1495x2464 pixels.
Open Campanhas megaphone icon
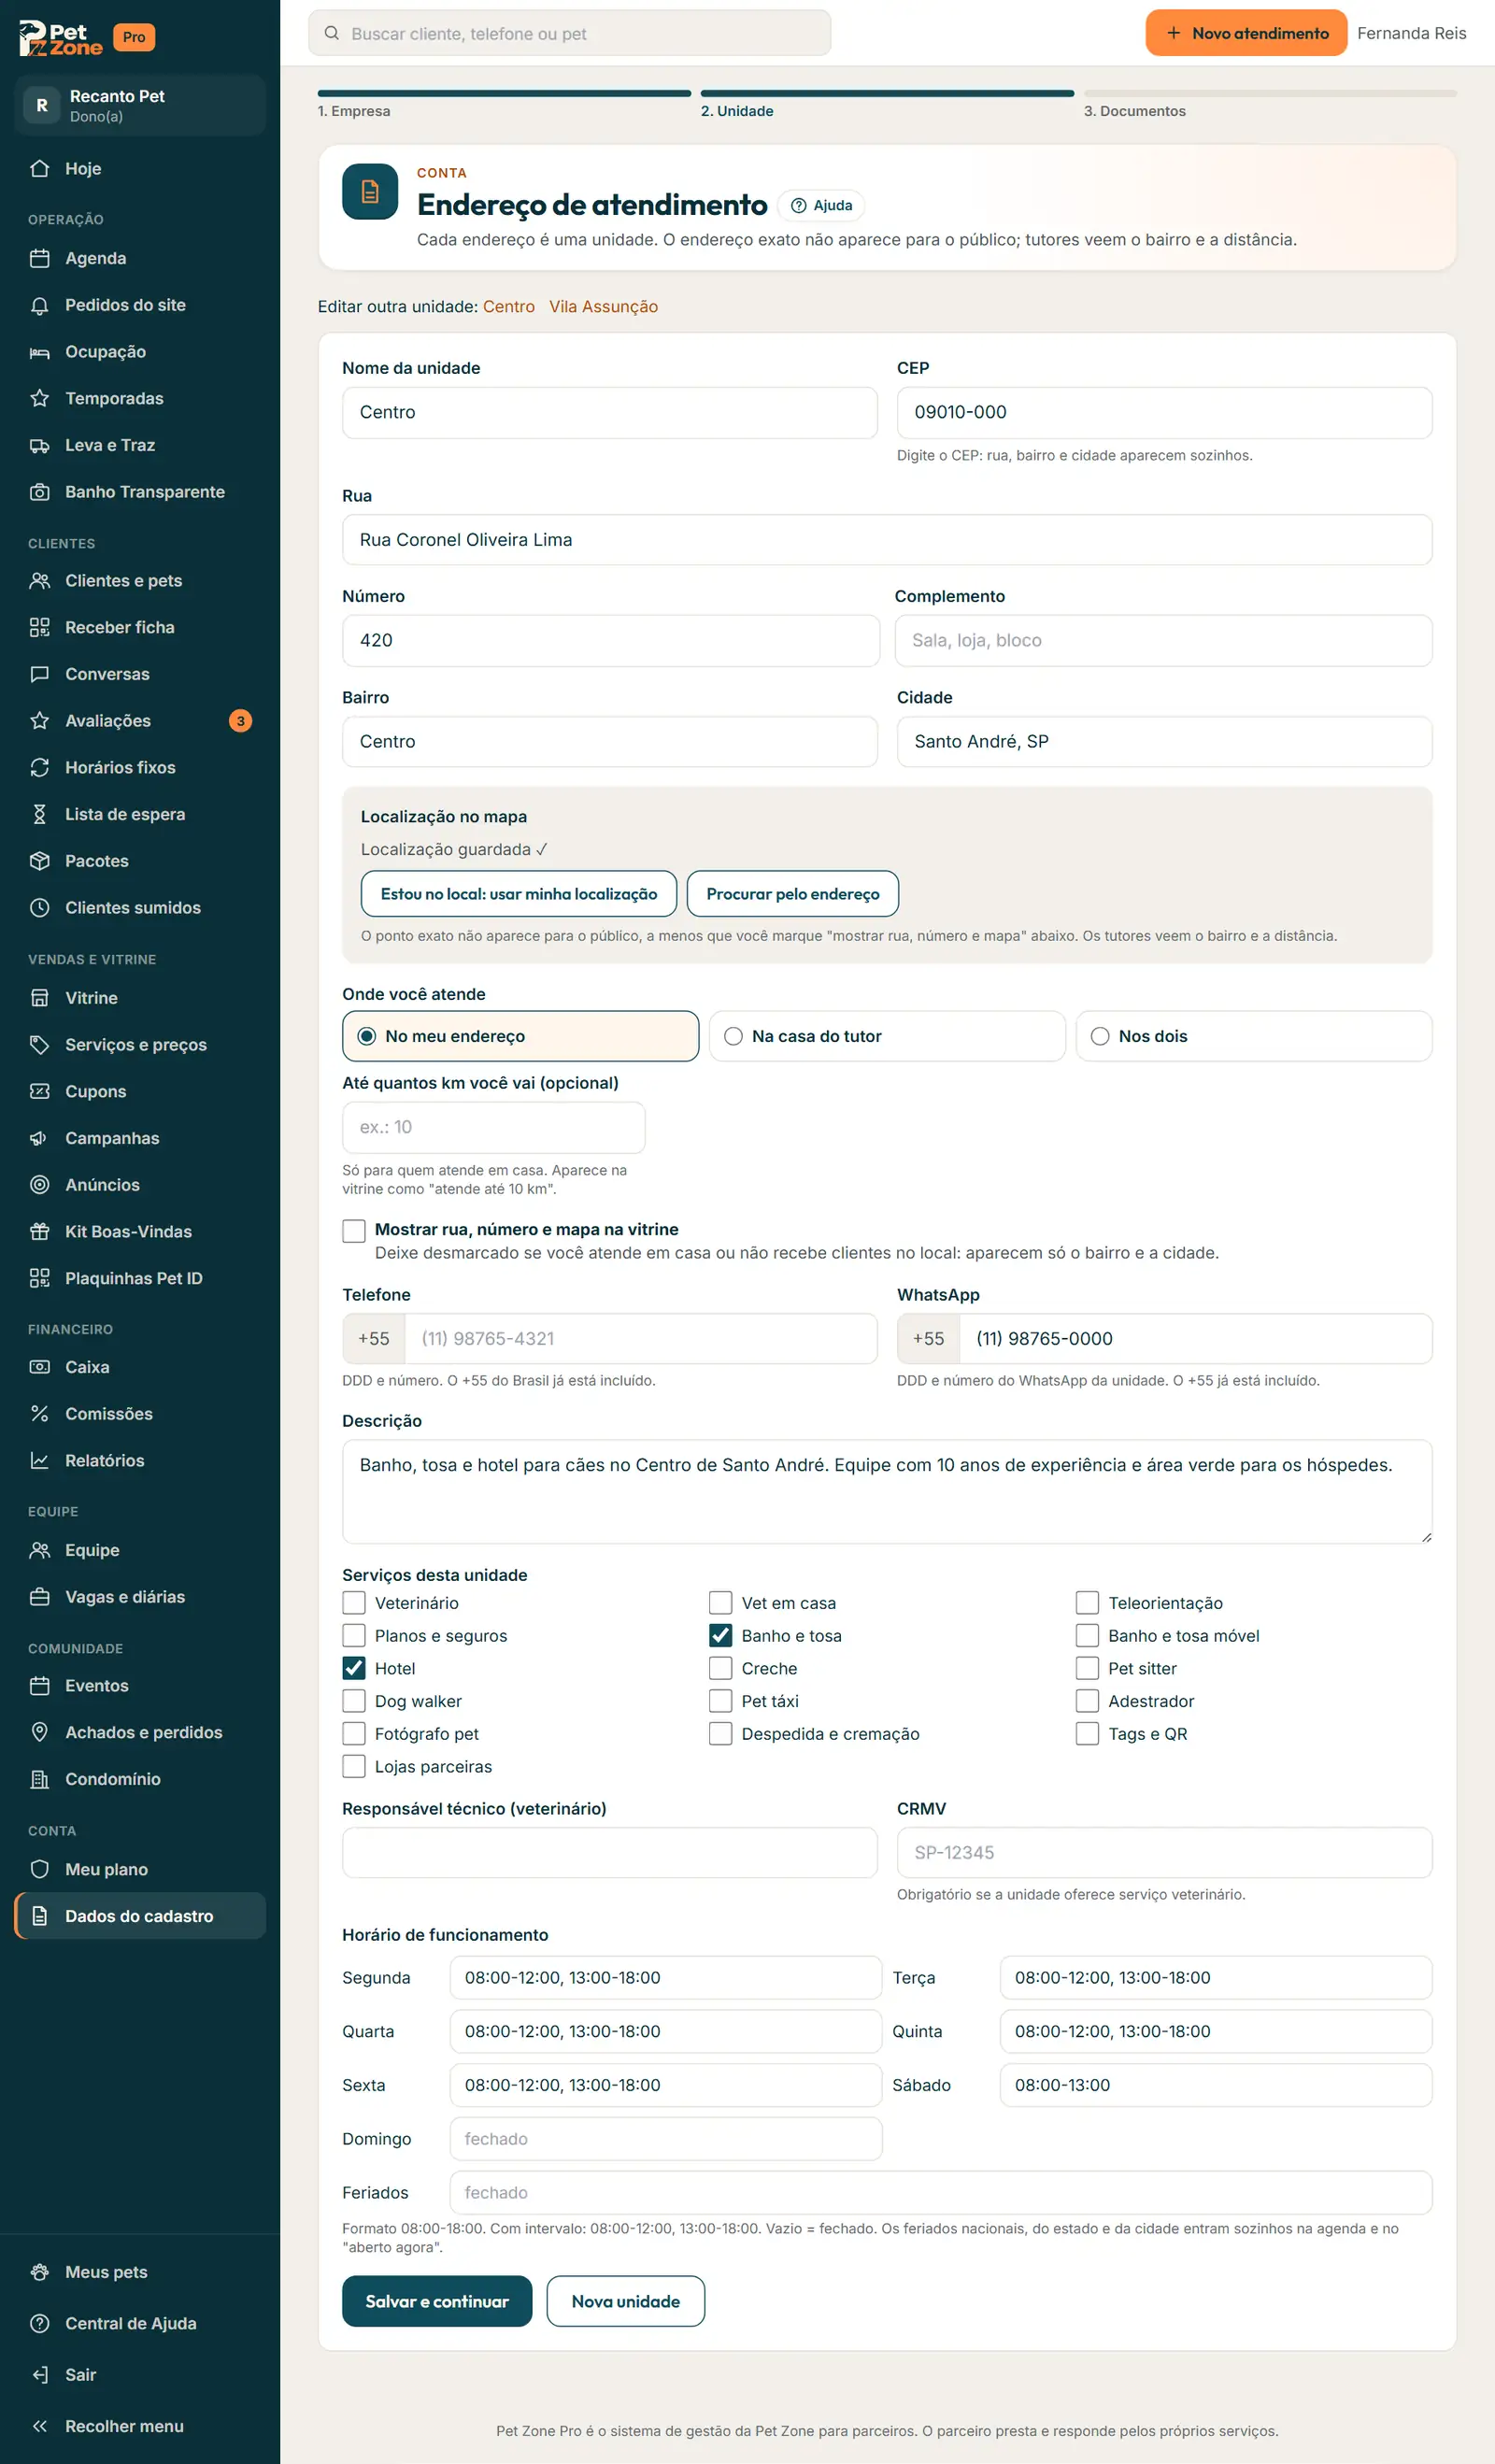[x=40, y=1138]
